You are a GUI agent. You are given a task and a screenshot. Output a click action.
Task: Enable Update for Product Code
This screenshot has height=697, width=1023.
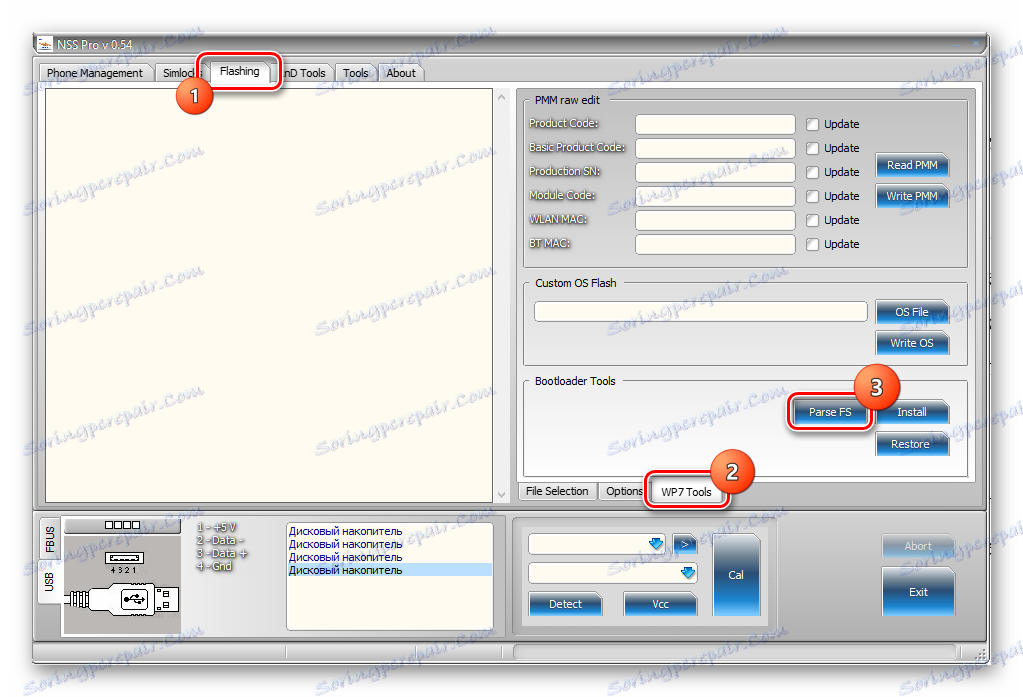pos(812,124)
